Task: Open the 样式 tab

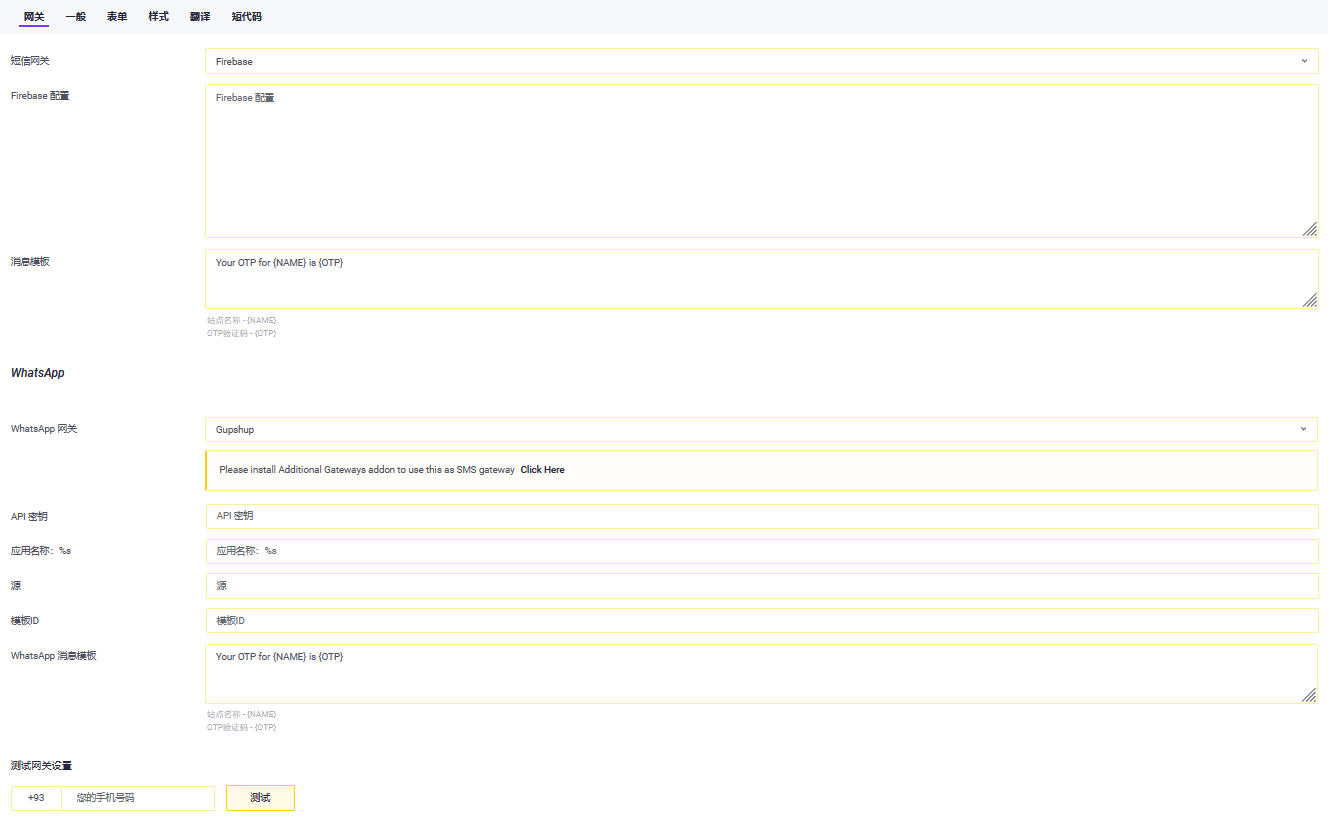Action: 158,17
